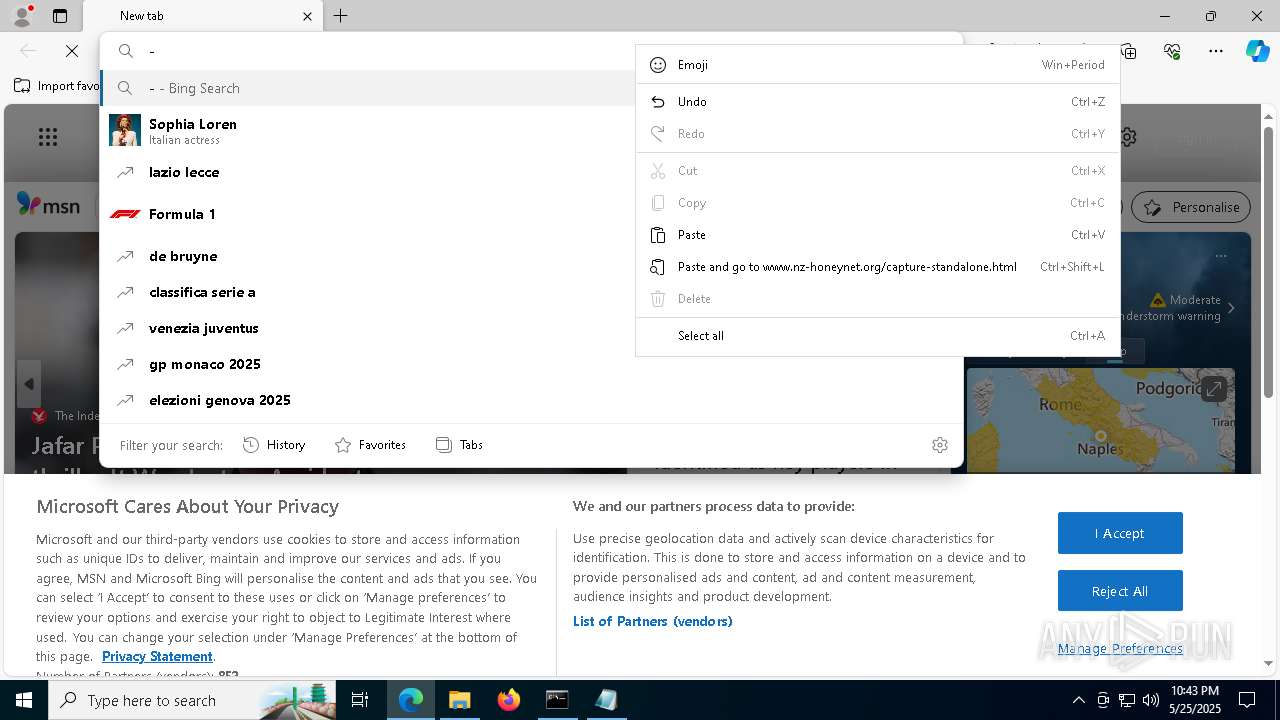Open Task View on taskbar
This screenshot has height=720, width=1280.
click(x=360, y=700)
